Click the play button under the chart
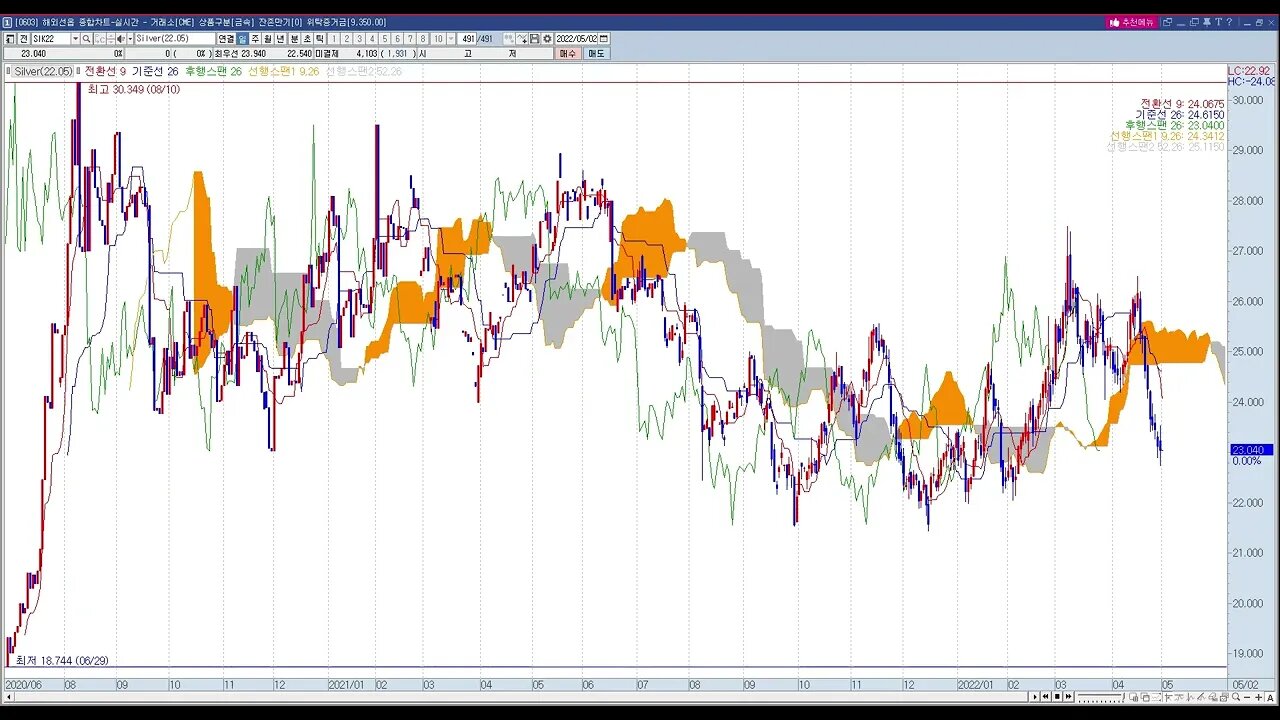 1034,696
